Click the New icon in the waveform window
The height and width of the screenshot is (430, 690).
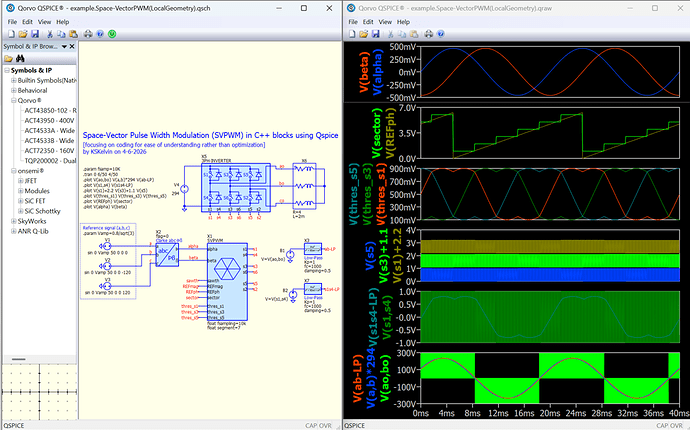click(352, 34)
